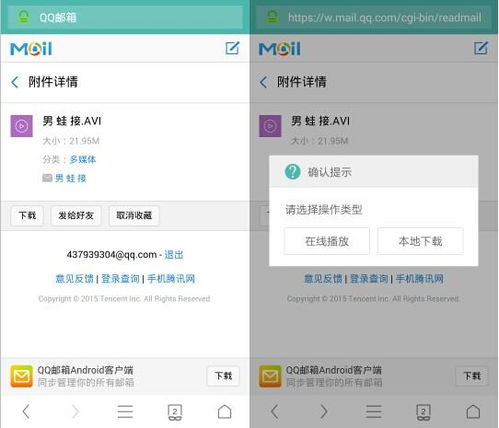Choose 本地下载 in the confirm dialog
The image size is (499, 428).
pyautogui.click(x=420, y=241)
